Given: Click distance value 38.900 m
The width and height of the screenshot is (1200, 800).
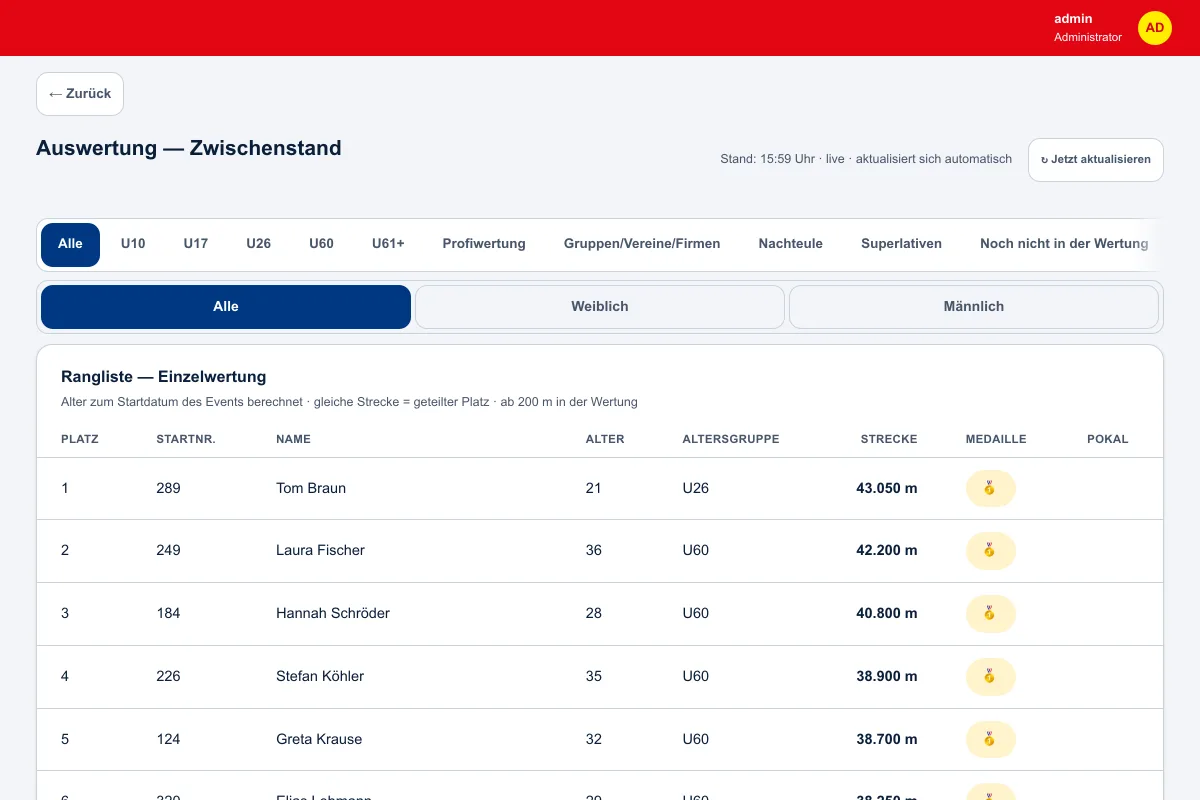Looking at the screenshot, I should (x=887, y=677).
